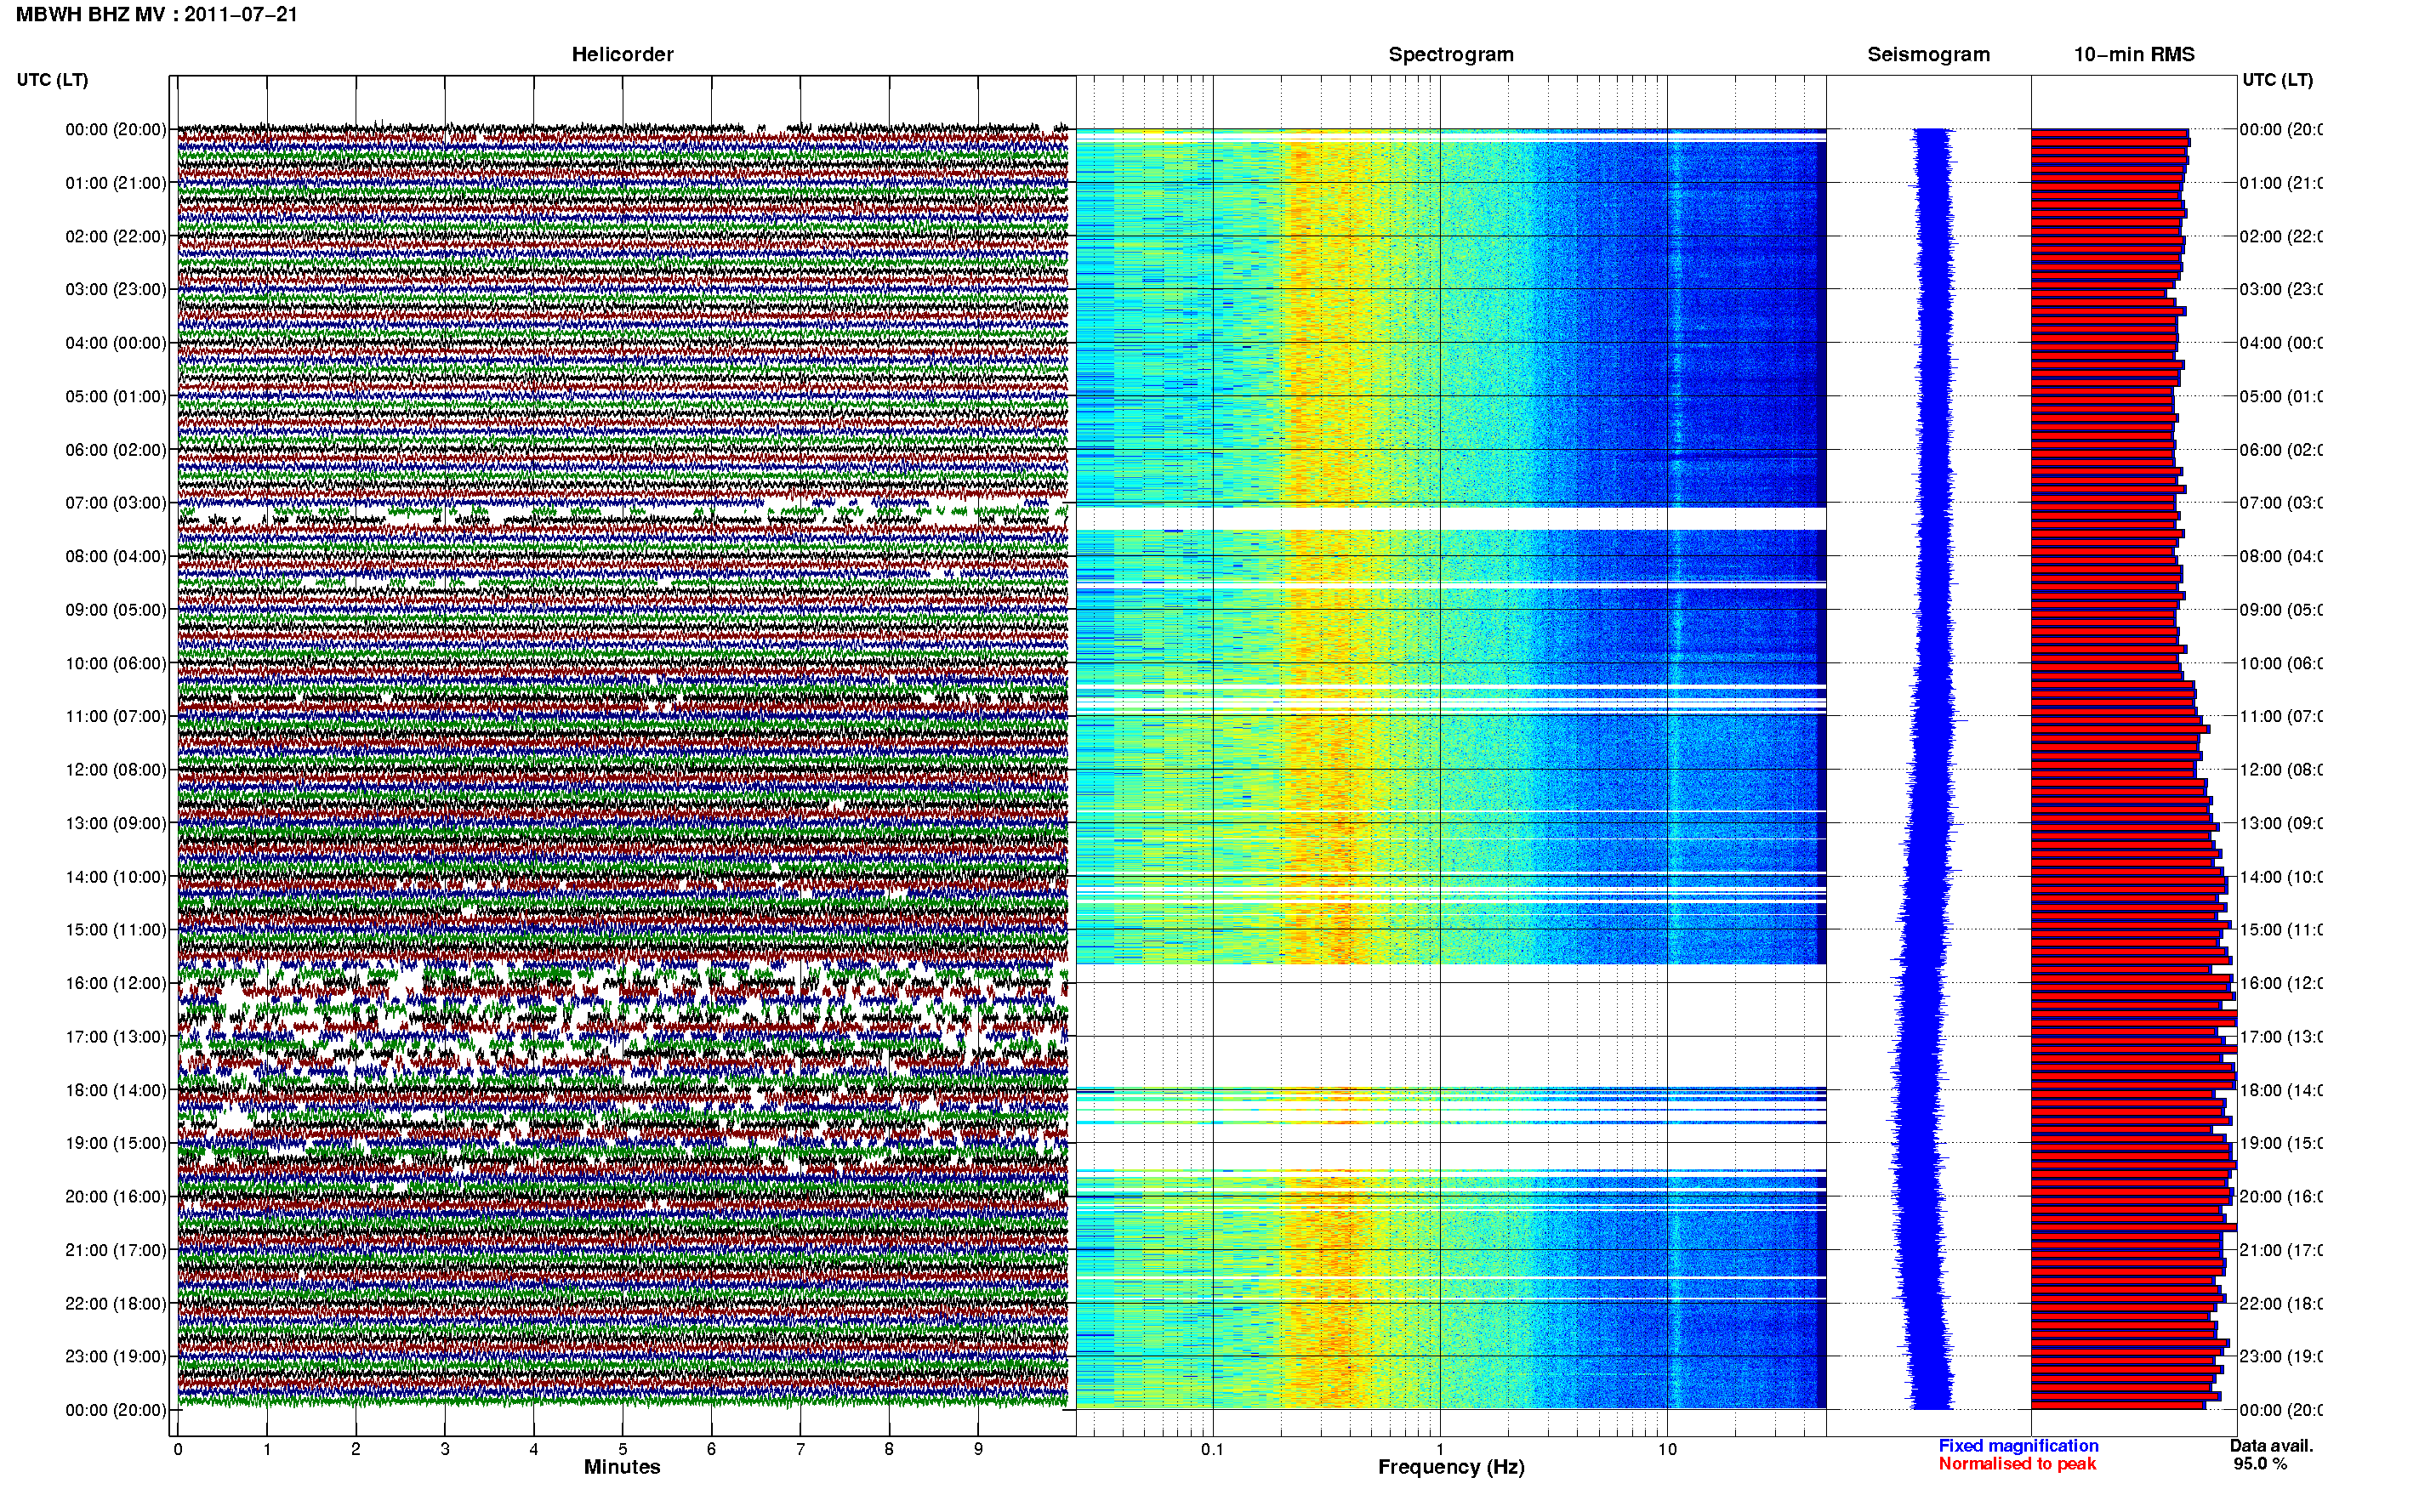Select the '09:00 (05:00)' time label
Image resolution: width=2419 pixels, height=1512 pixels.
(116, 610)
